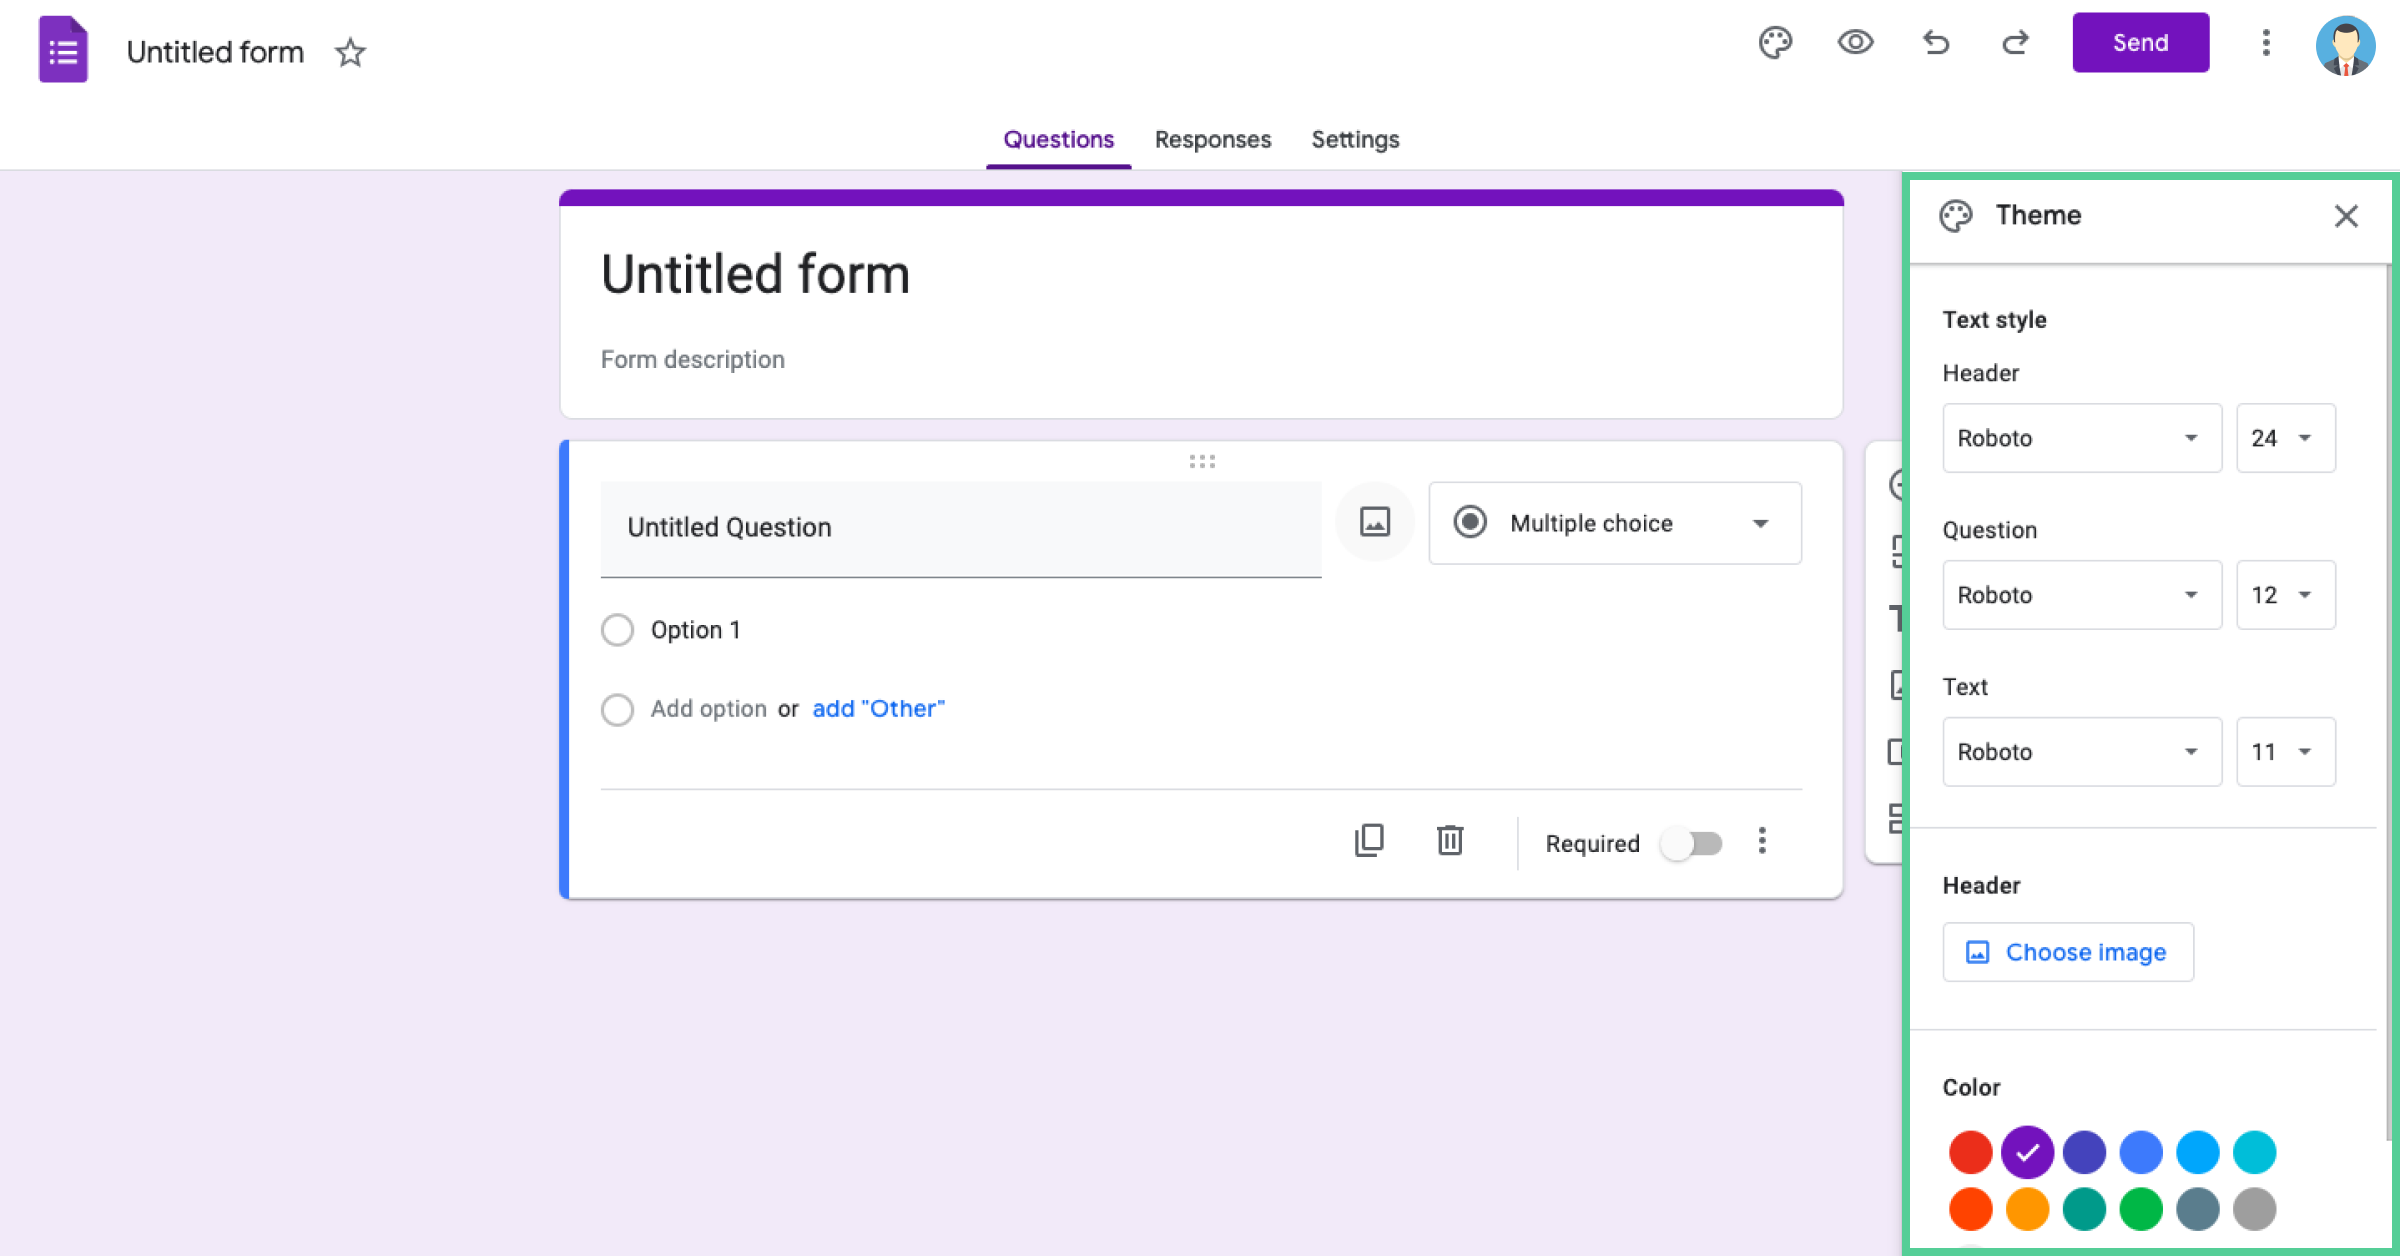Switch to the Responses tab
The height and width of the screenshot is (1256, 2400).
pyautogui.click(x=1213, y=140)
